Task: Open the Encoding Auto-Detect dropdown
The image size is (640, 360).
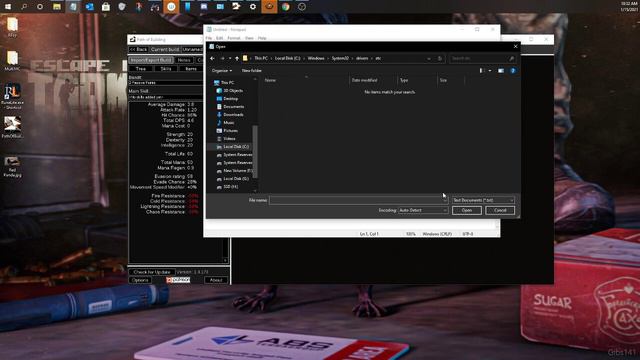Action: (x=423, y=210)
